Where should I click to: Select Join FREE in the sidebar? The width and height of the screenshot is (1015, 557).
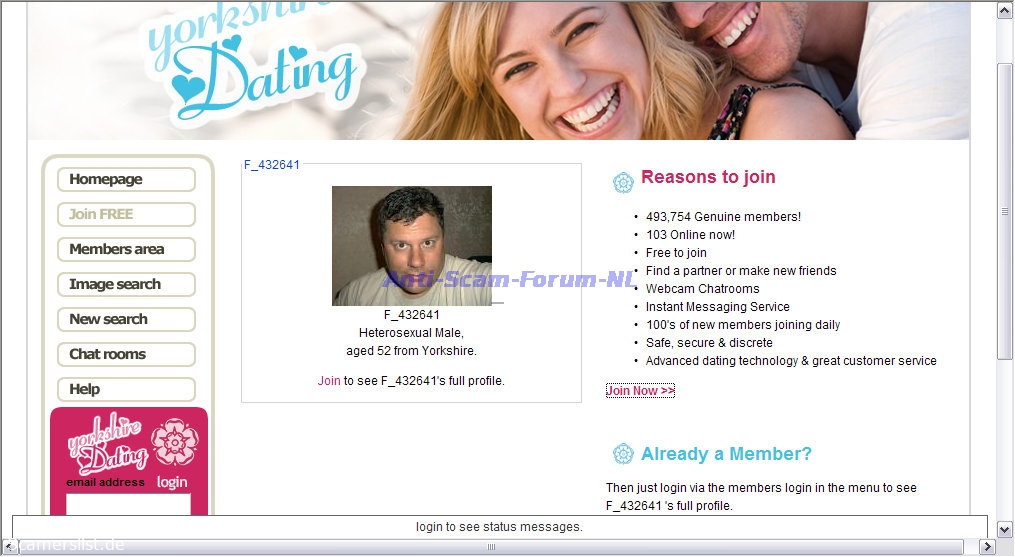pos(126,215)
